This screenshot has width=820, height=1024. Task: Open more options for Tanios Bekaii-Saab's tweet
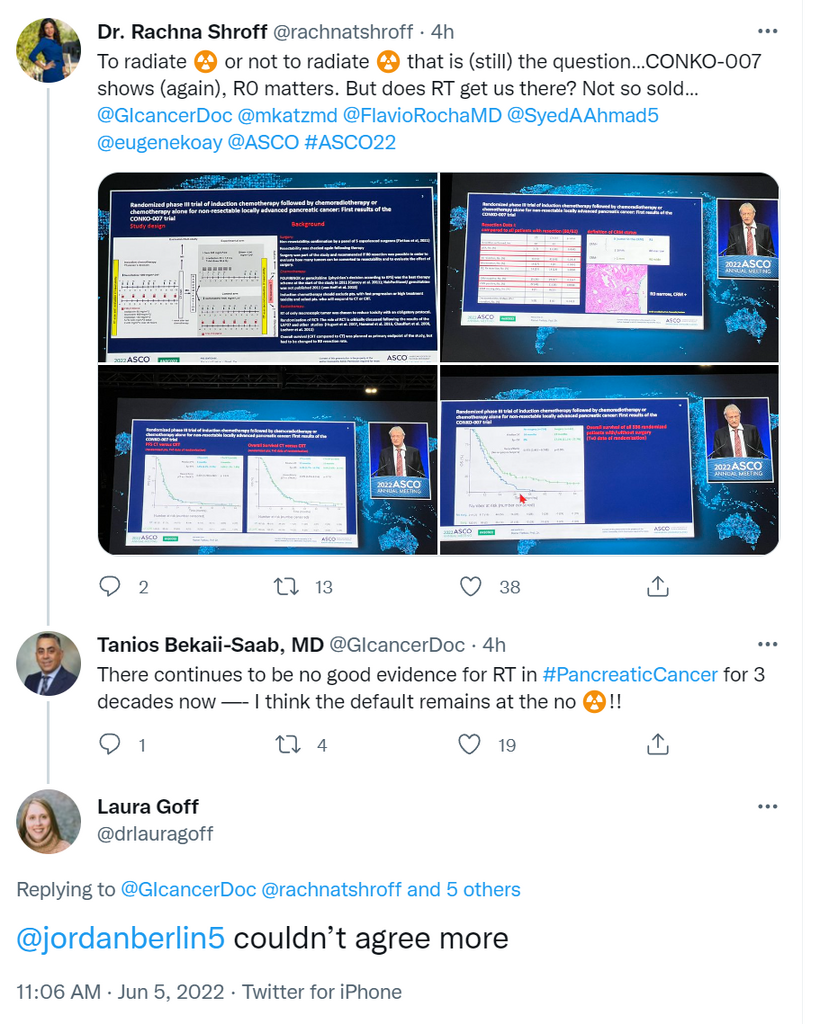[768, 645]
